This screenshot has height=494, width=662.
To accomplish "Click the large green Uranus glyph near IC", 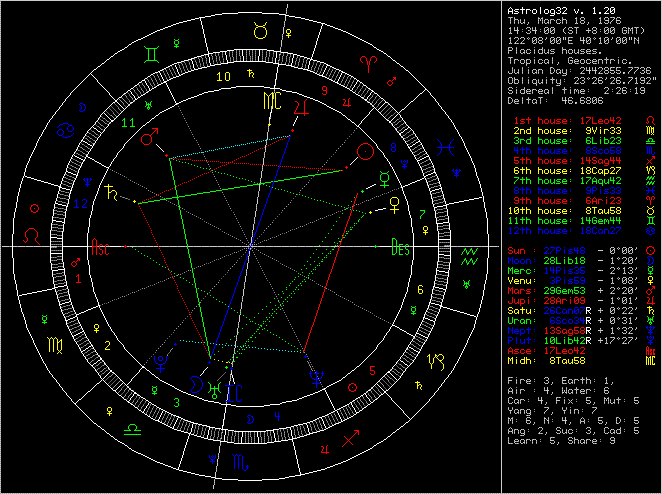I will coord(215,389).
